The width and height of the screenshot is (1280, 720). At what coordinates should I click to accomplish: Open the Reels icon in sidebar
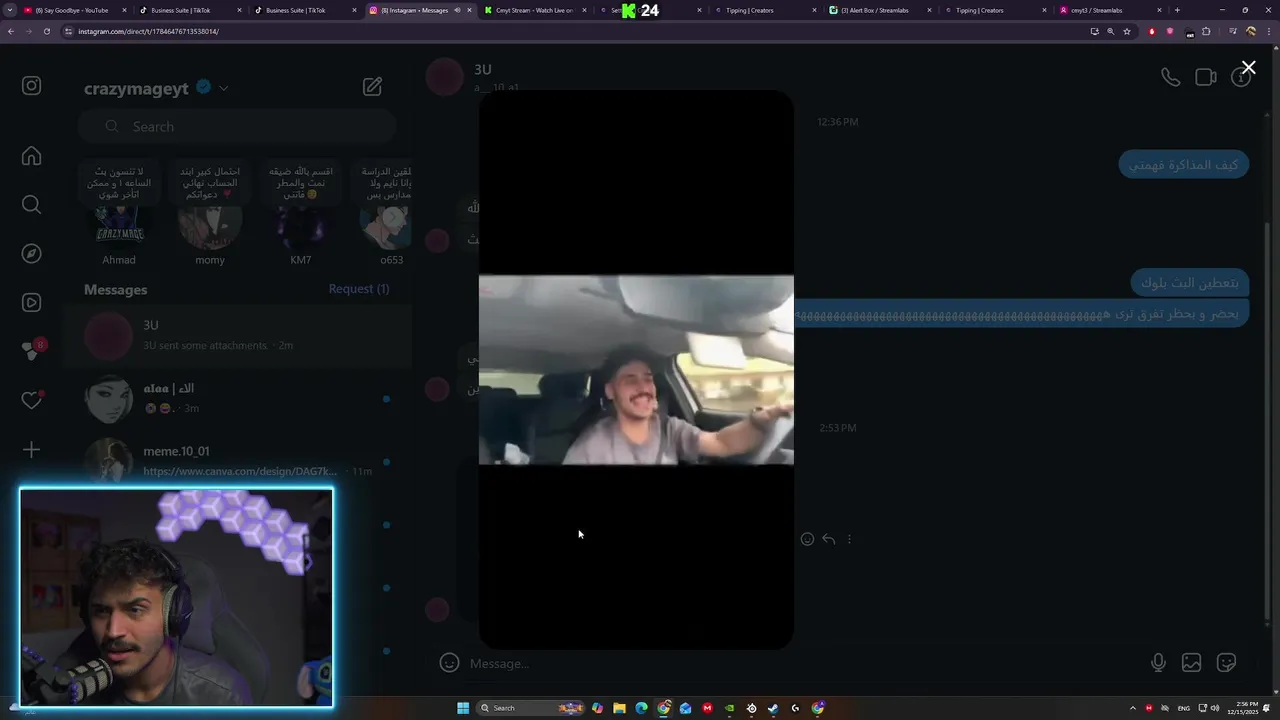(x=31, y=303)
